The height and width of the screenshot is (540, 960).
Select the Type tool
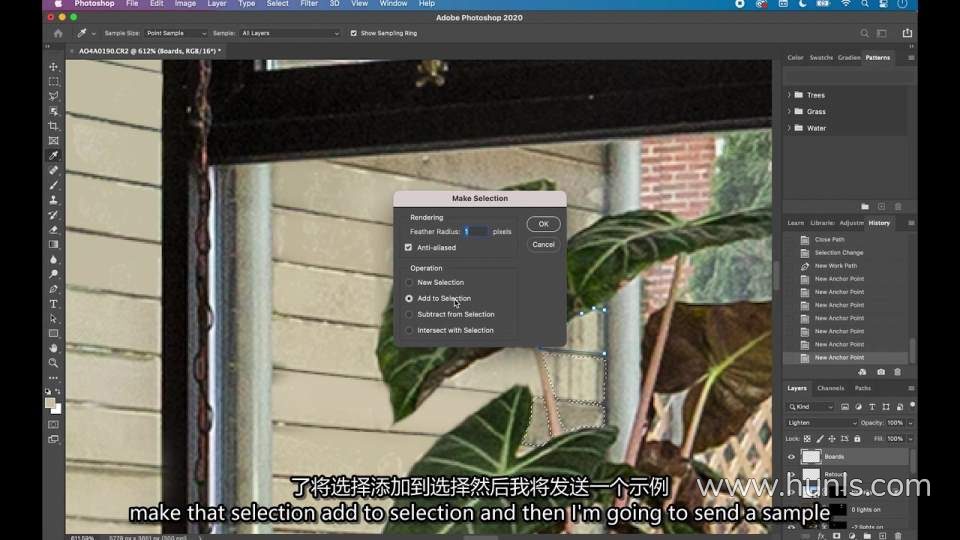click(54, 304)
